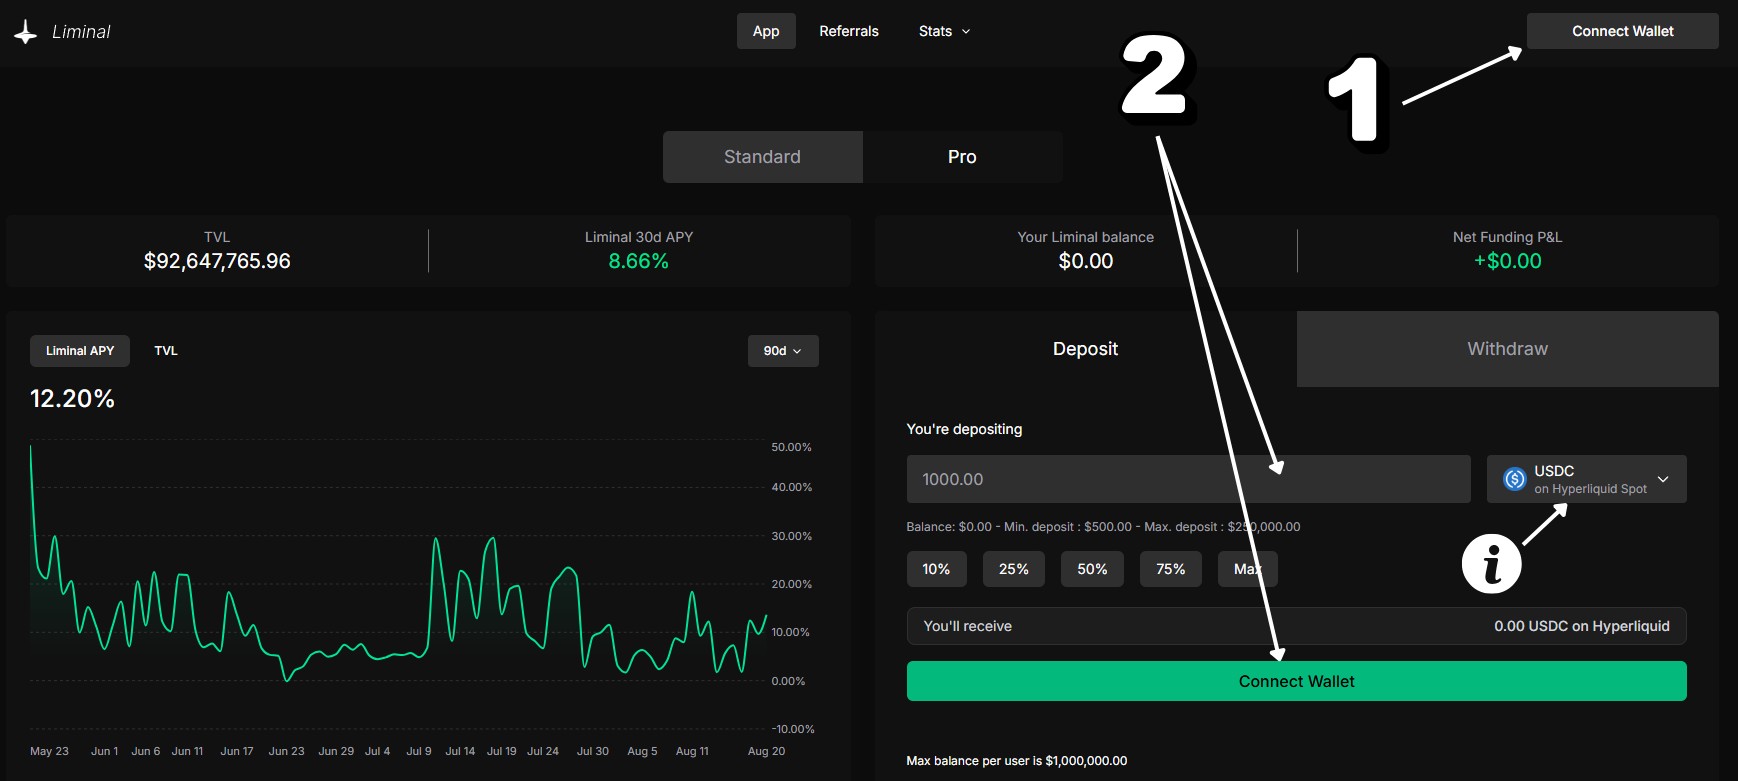Switch to Standard mode

click(x=762, y=157)
